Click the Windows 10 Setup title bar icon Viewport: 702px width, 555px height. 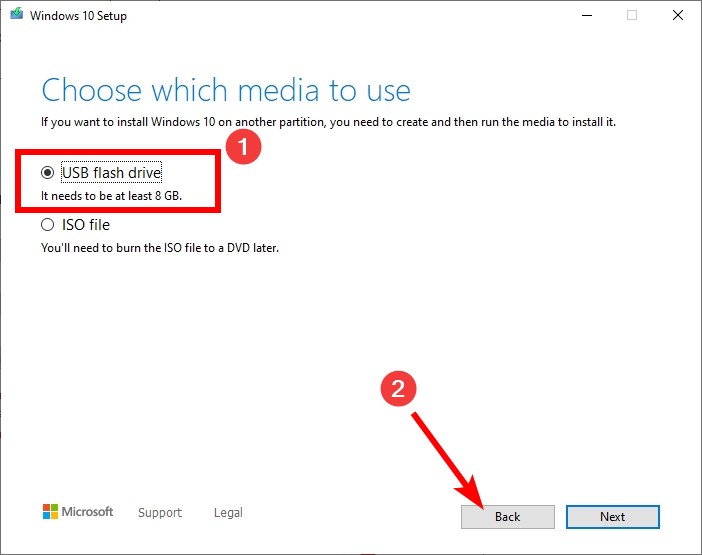[x=17, y=14]
